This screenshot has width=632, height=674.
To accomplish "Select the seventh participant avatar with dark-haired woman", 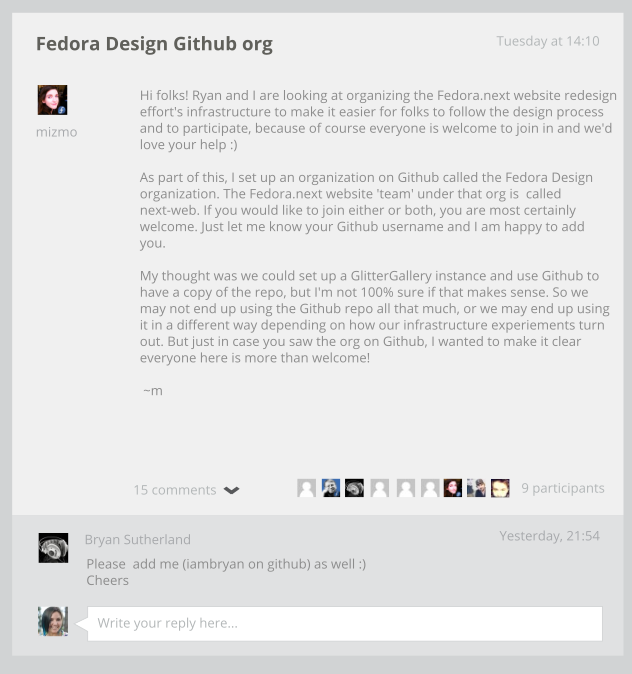I will [453, 488].
